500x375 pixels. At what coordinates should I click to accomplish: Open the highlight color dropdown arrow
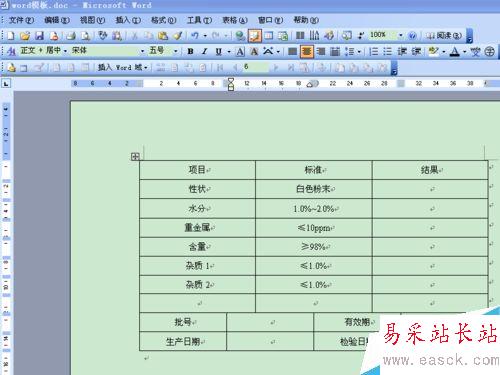(444, 52)
